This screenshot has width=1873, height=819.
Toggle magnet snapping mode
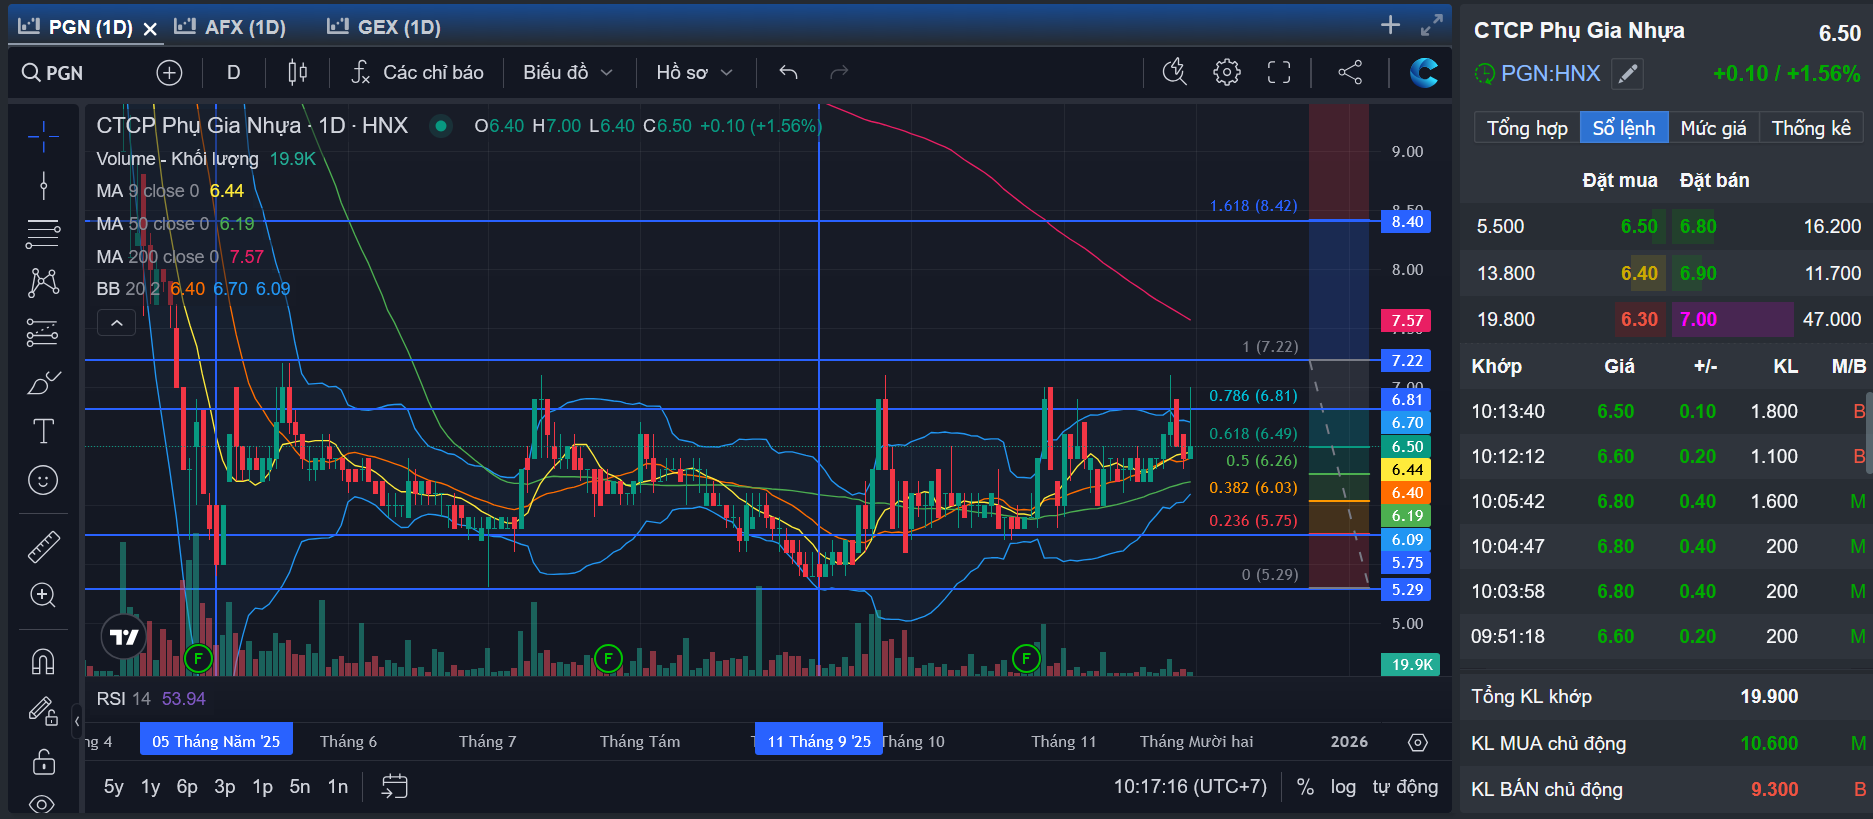(x=43, y=661)
